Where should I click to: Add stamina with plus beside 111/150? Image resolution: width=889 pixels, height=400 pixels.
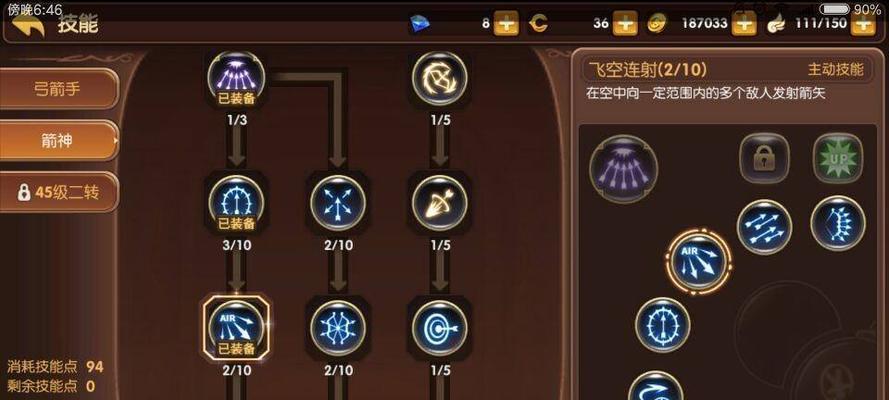[x=863, y=24]
